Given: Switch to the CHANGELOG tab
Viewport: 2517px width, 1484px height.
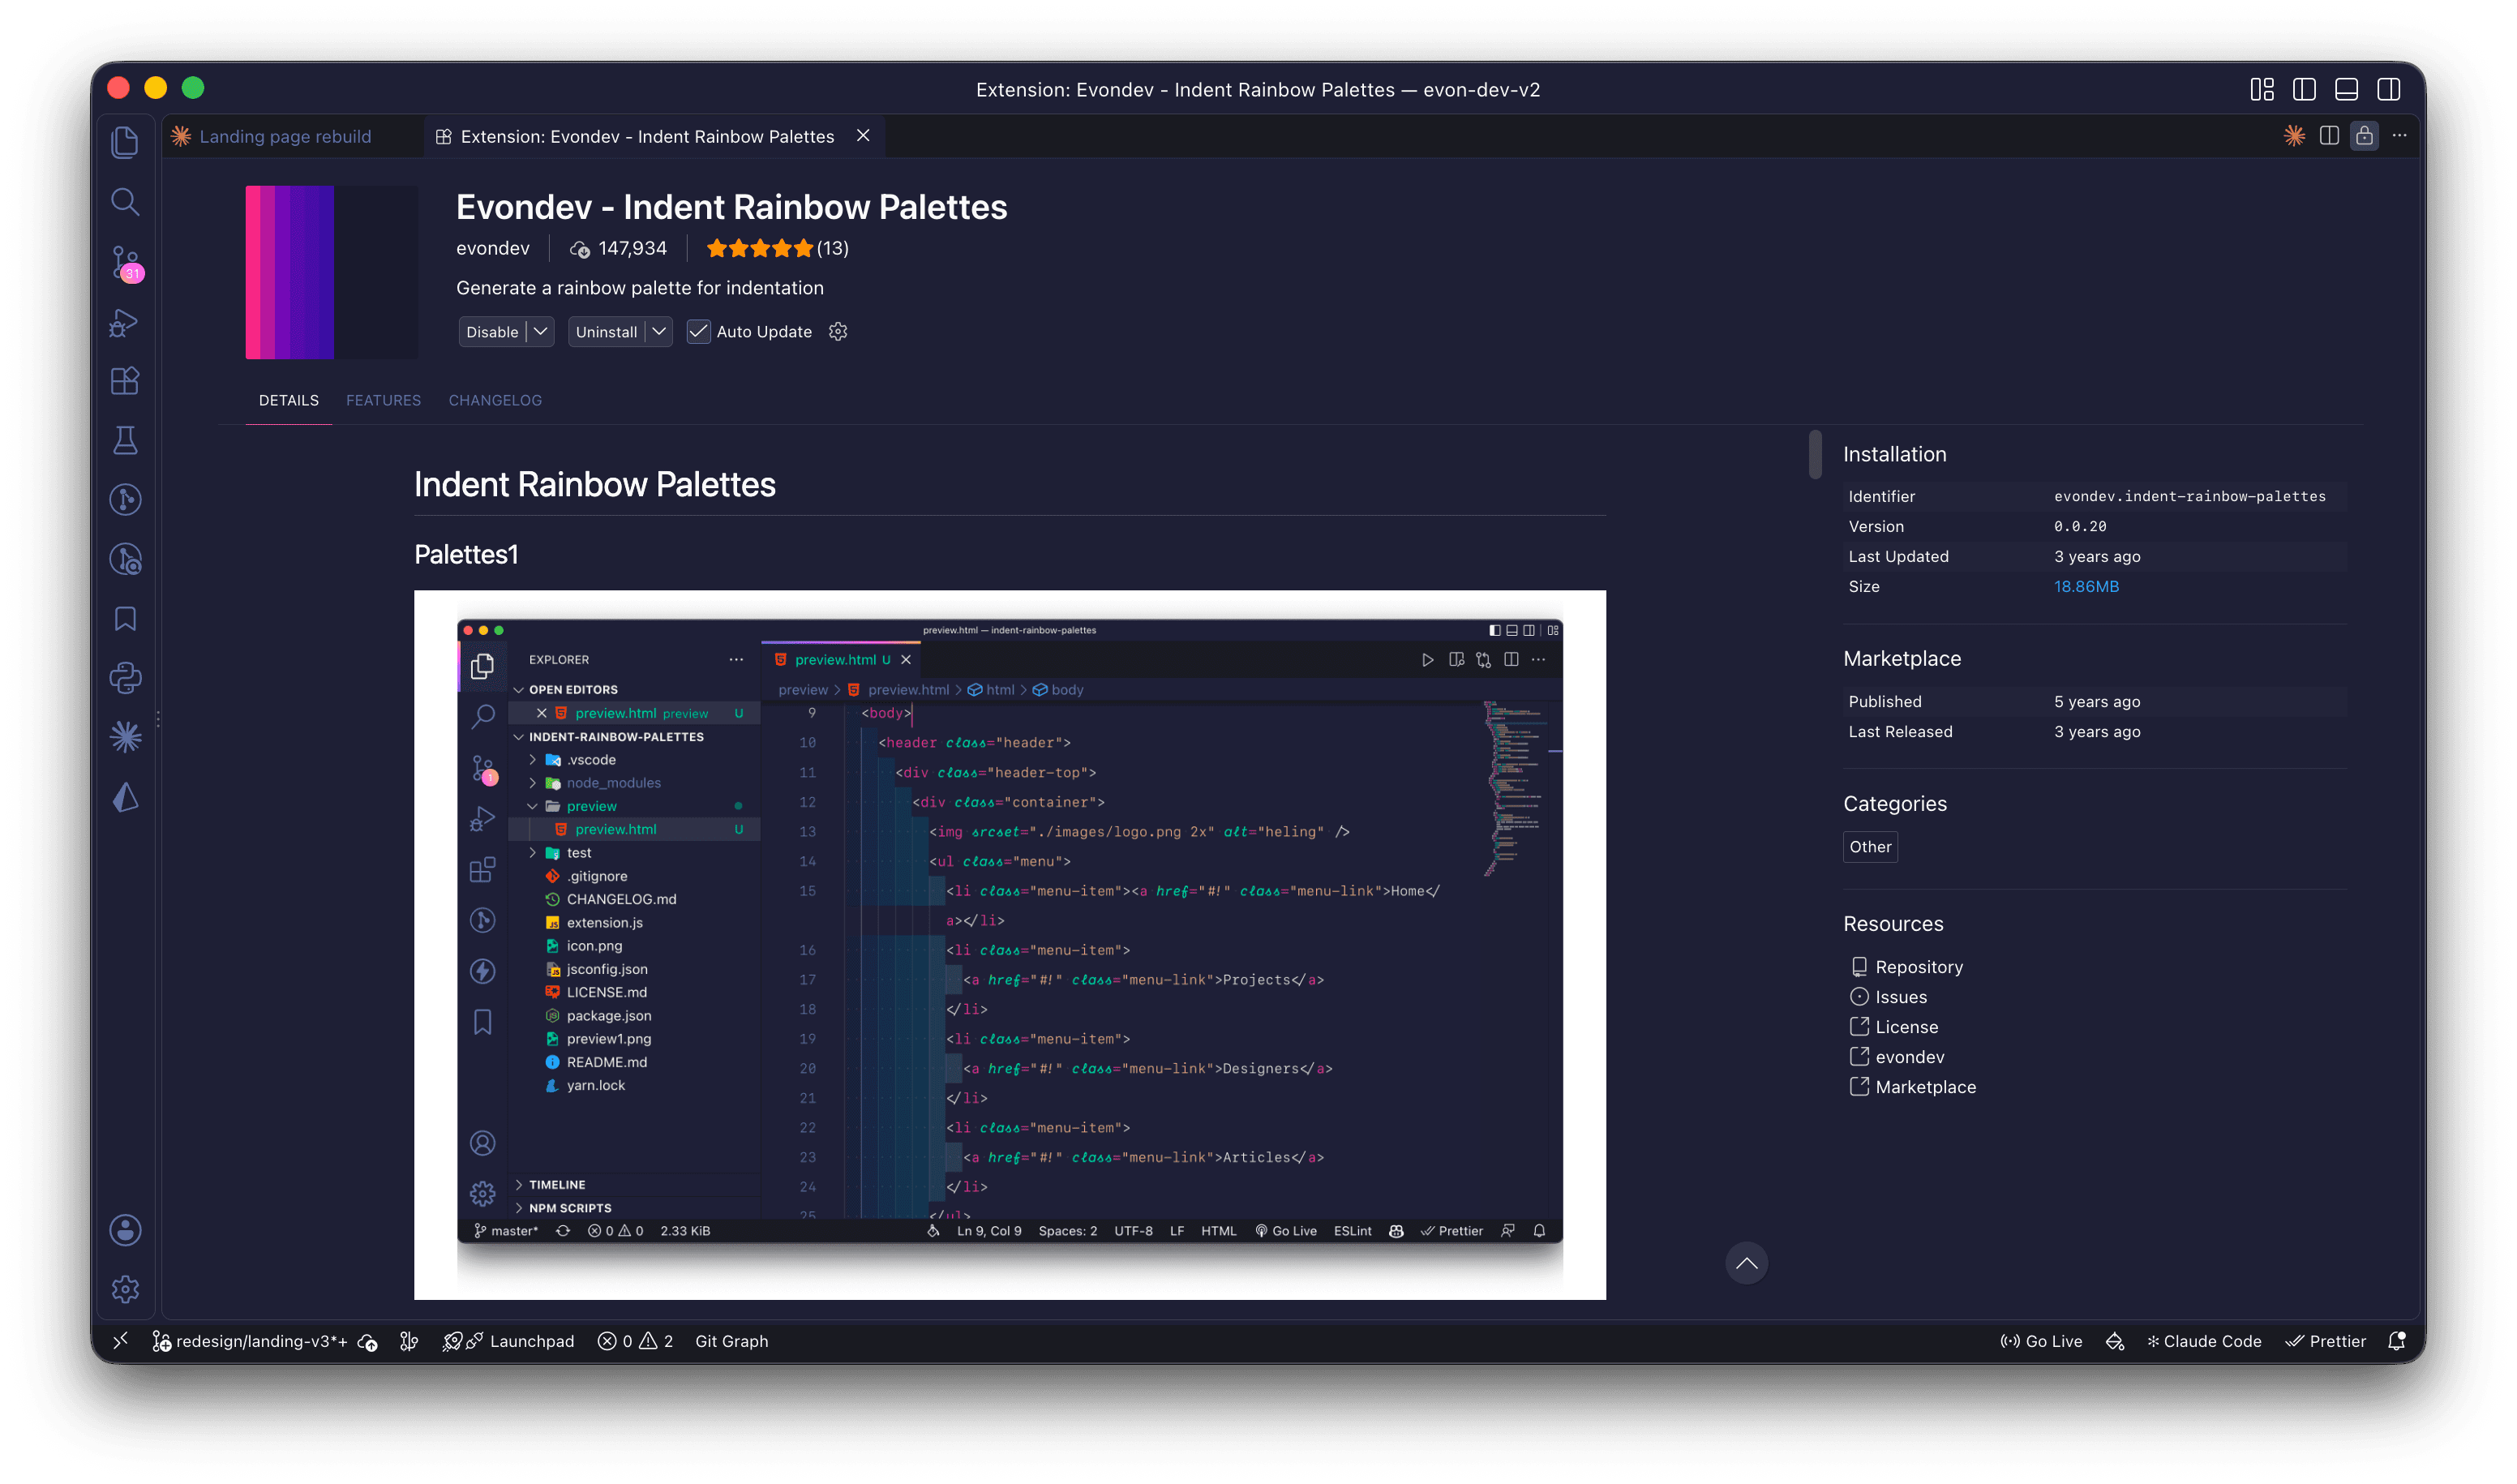Looking at the screenshot, I should tap(495, 400).
